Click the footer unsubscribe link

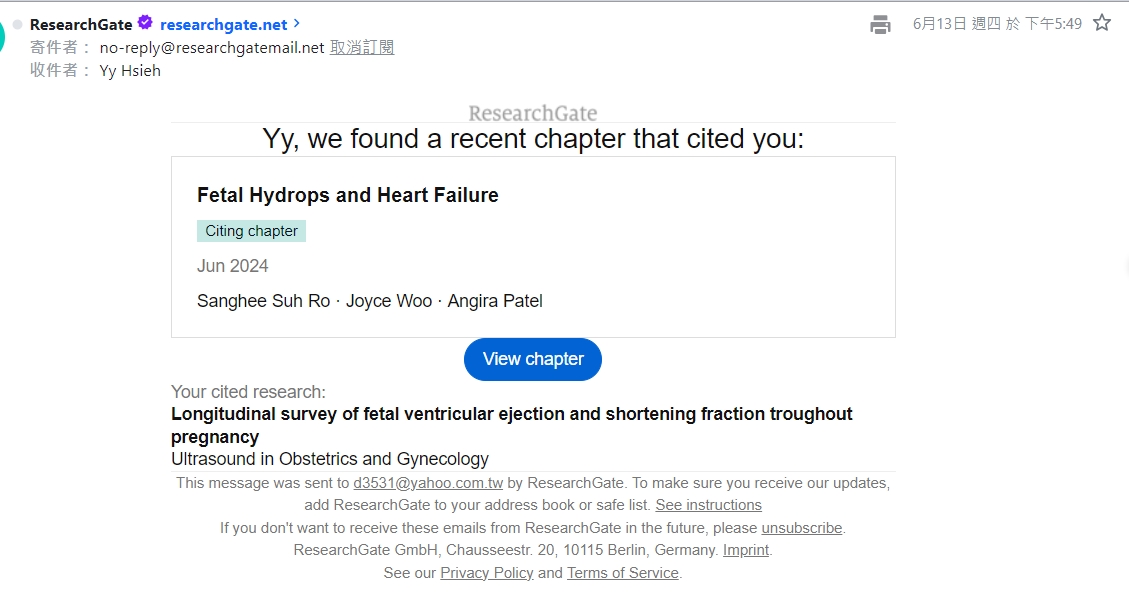pyautogui.click(x=802, y=528)
